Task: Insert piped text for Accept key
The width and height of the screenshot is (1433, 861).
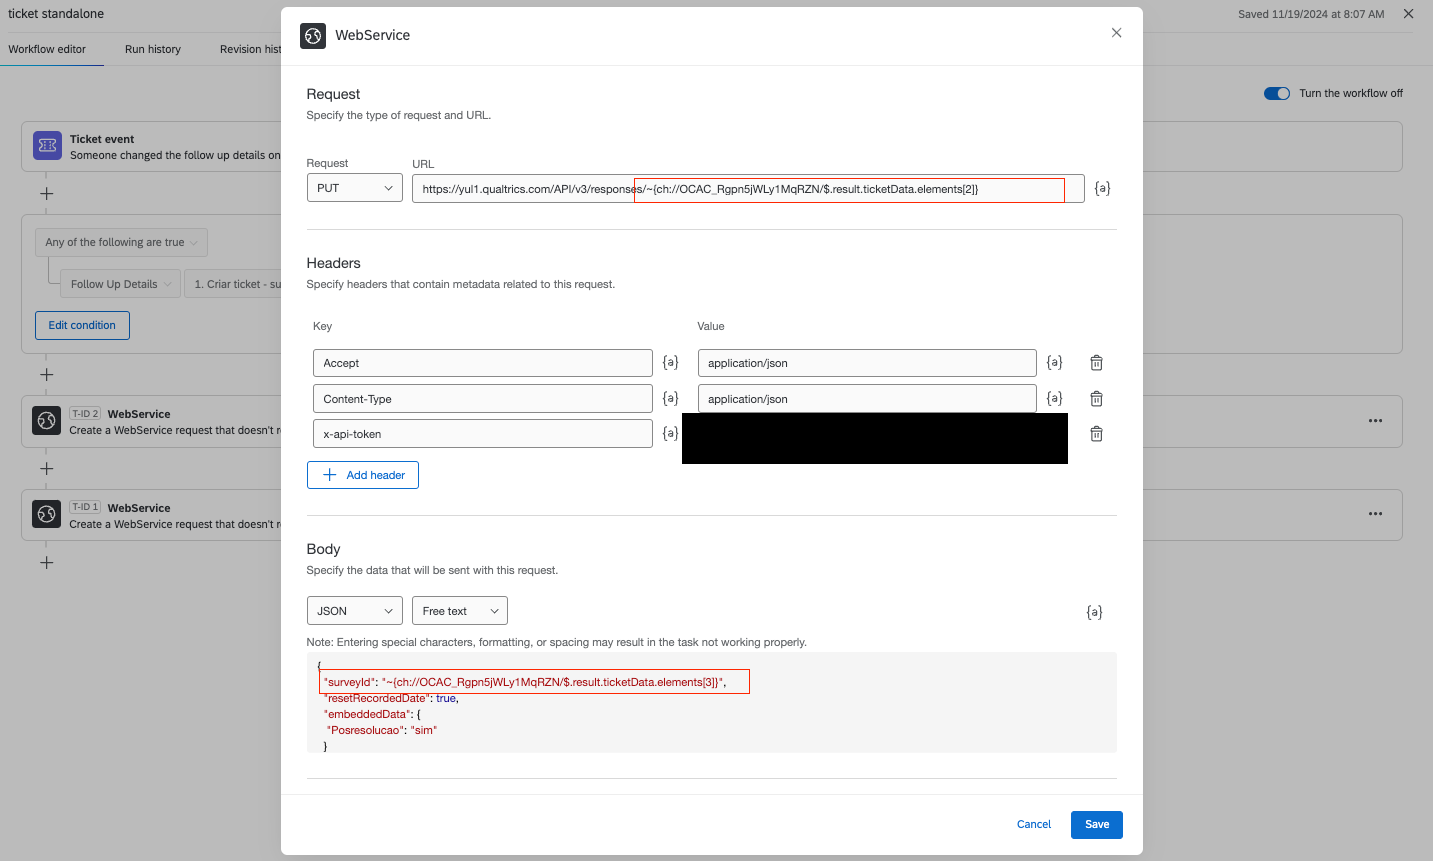Action: [670, 362]
